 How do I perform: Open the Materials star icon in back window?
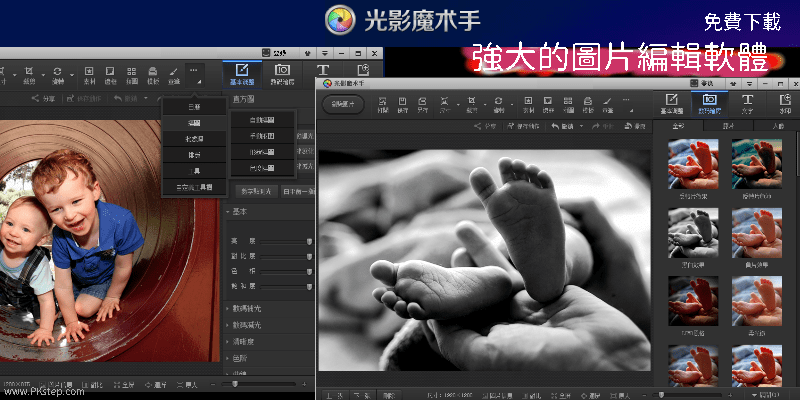89,74
